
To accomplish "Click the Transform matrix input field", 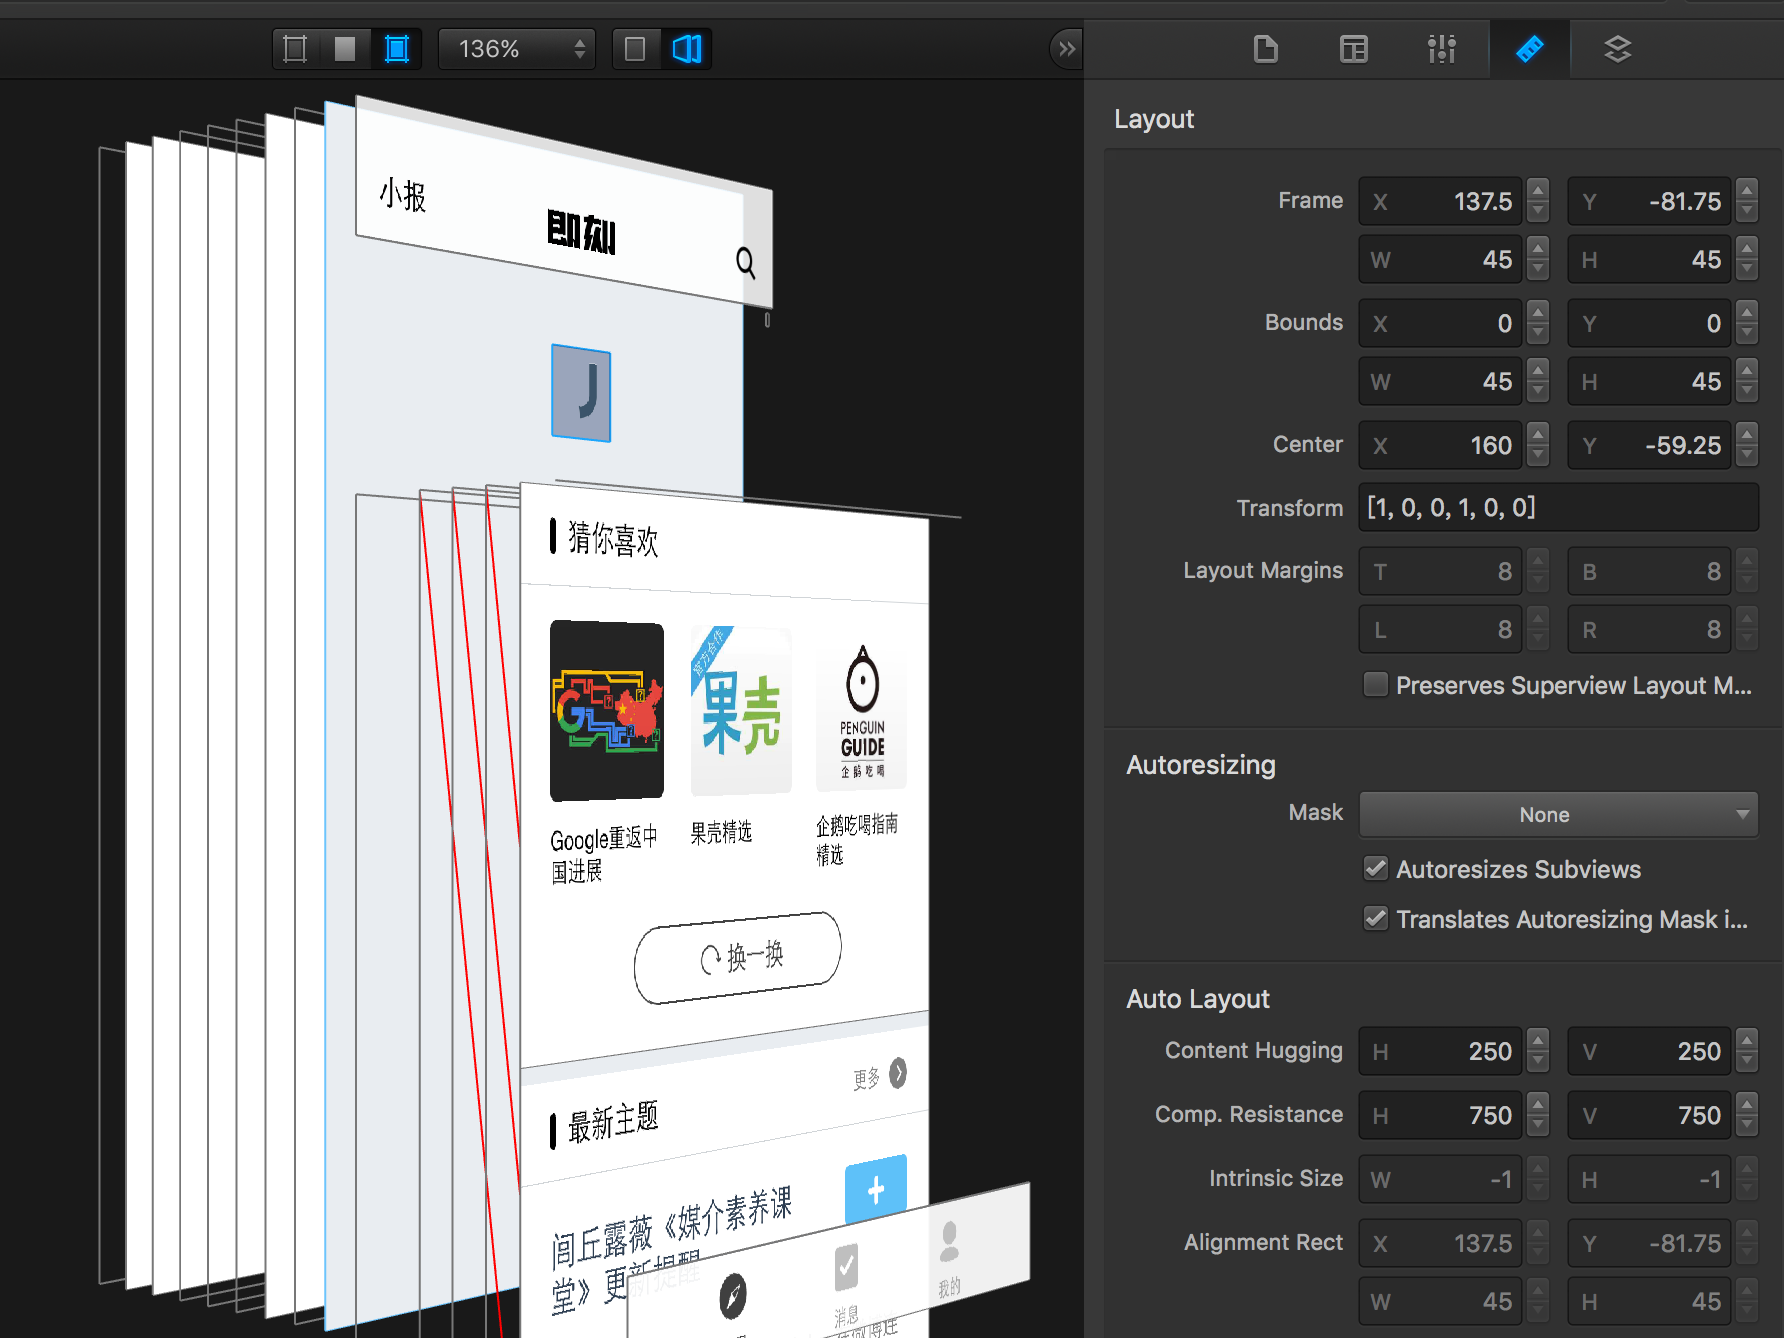I will [x=1558, y=507].
